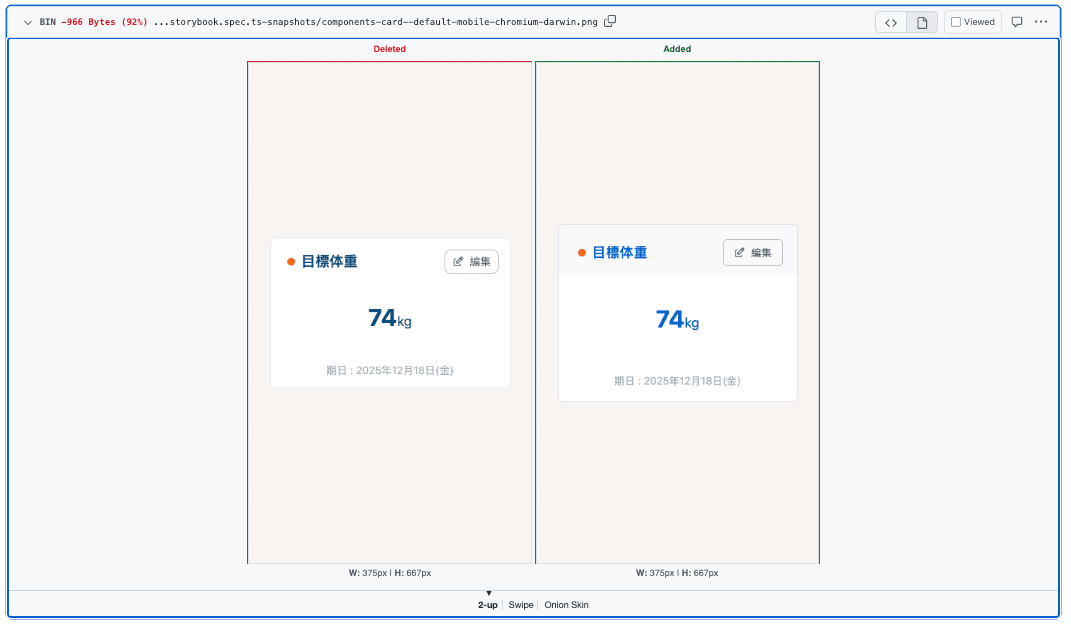Click the 期日 date text in the Added image
The image size is (1071, 625).
coord(677,380)
